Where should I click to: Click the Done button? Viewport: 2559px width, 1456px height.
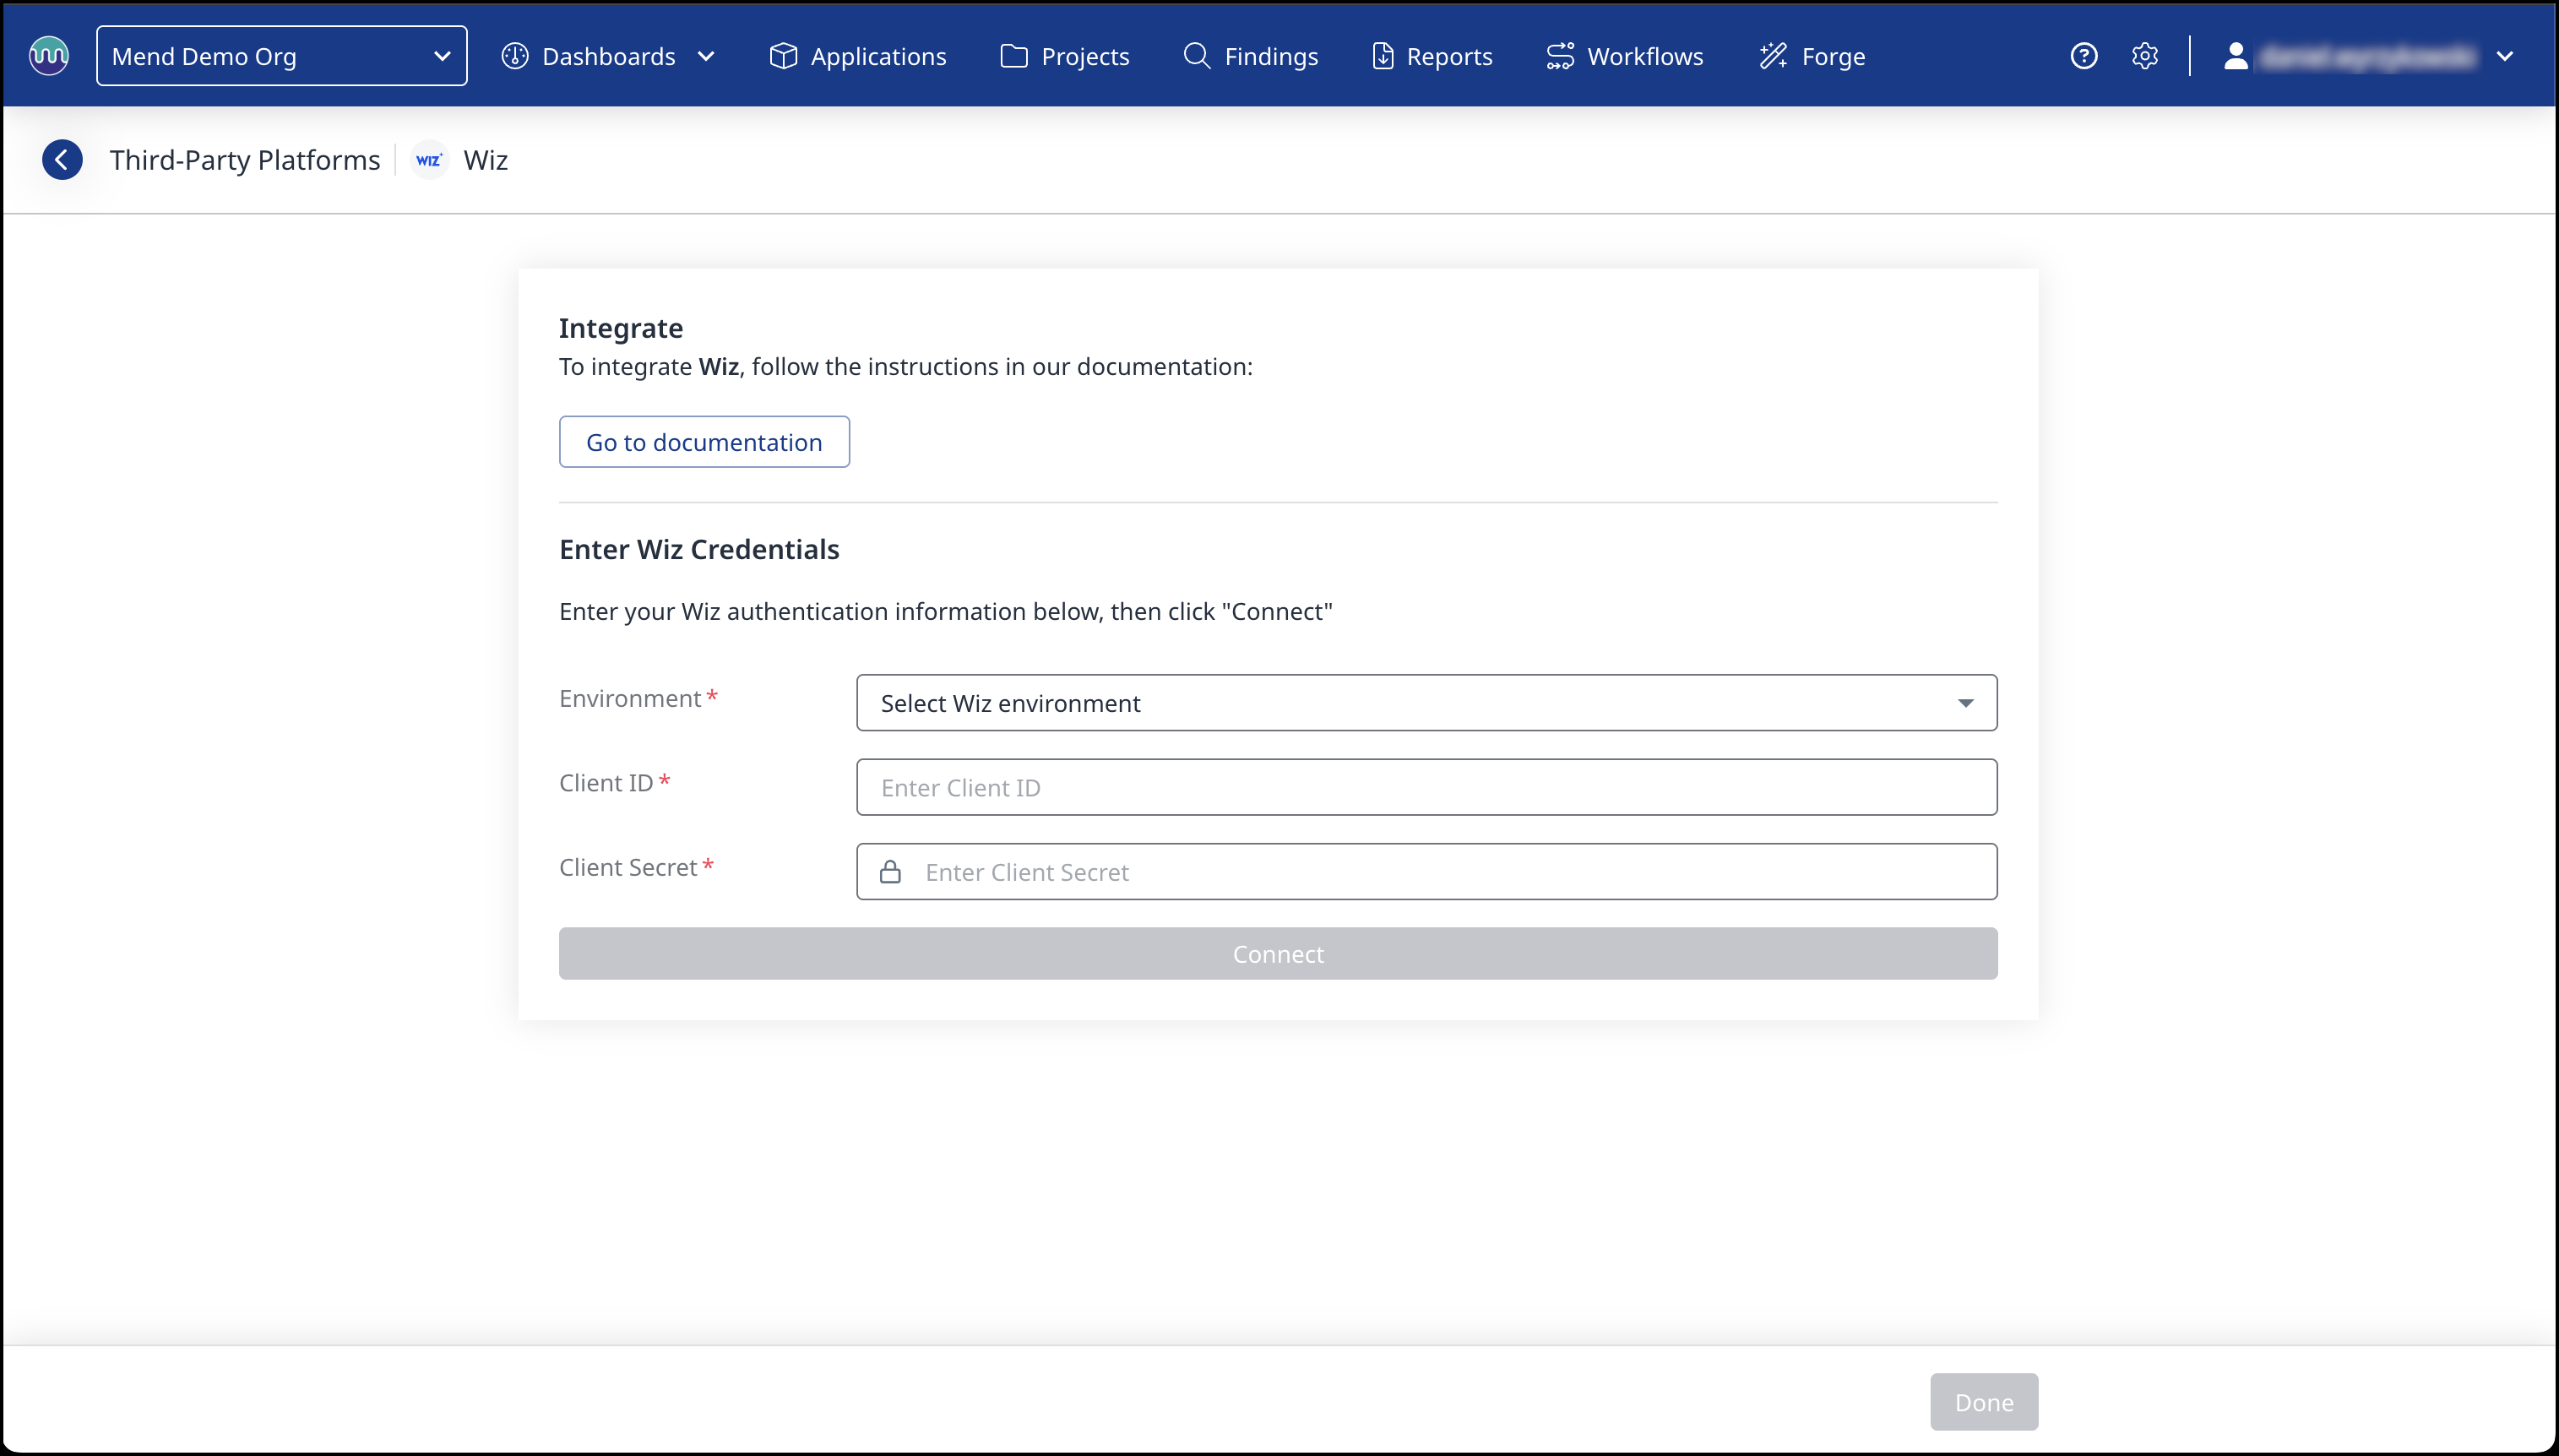(1983, 1402)
